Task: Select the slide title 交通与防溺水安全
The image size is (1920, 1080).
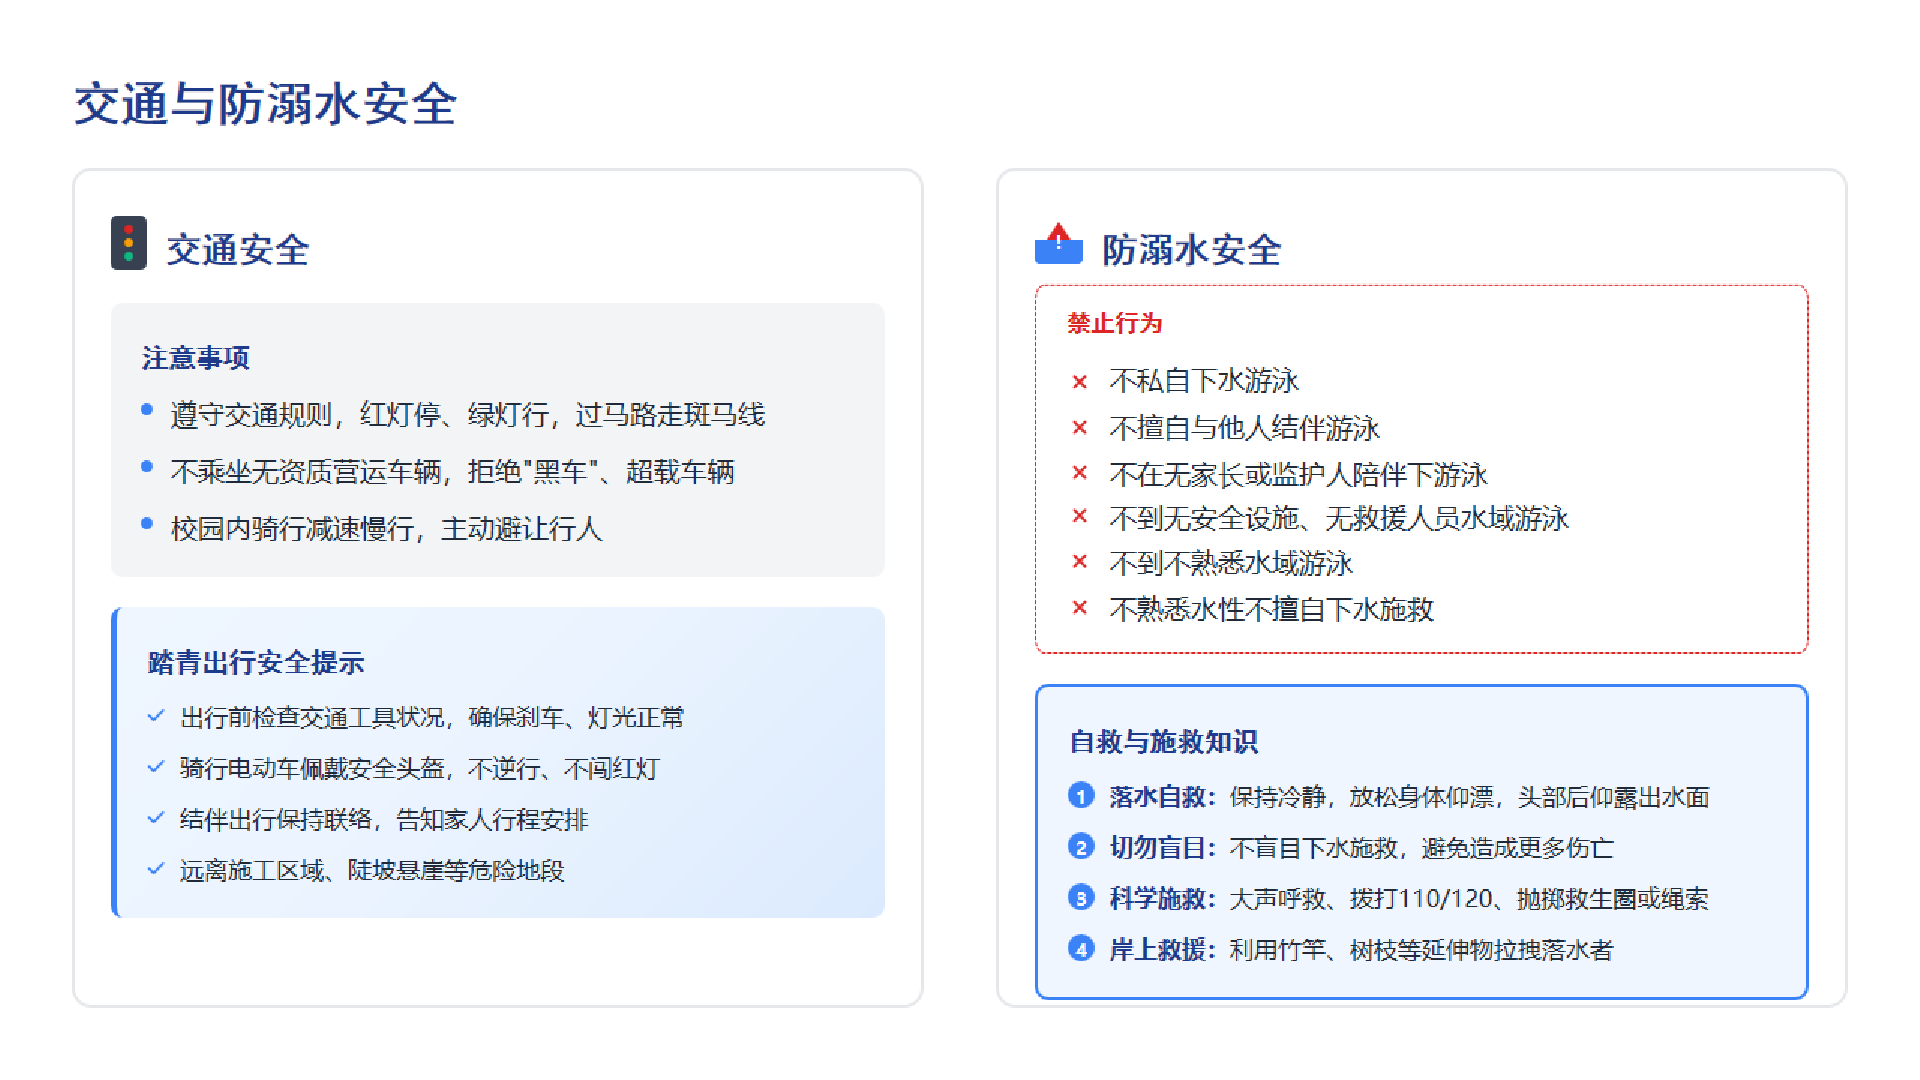Action: (x=265, y=104)
